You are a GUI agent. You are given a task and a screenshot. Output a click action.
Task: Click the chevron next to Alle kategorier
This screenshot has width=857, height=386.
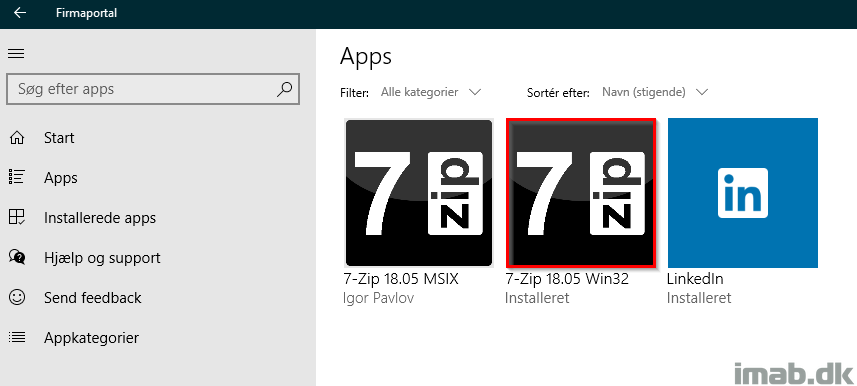tap(475, 92)
